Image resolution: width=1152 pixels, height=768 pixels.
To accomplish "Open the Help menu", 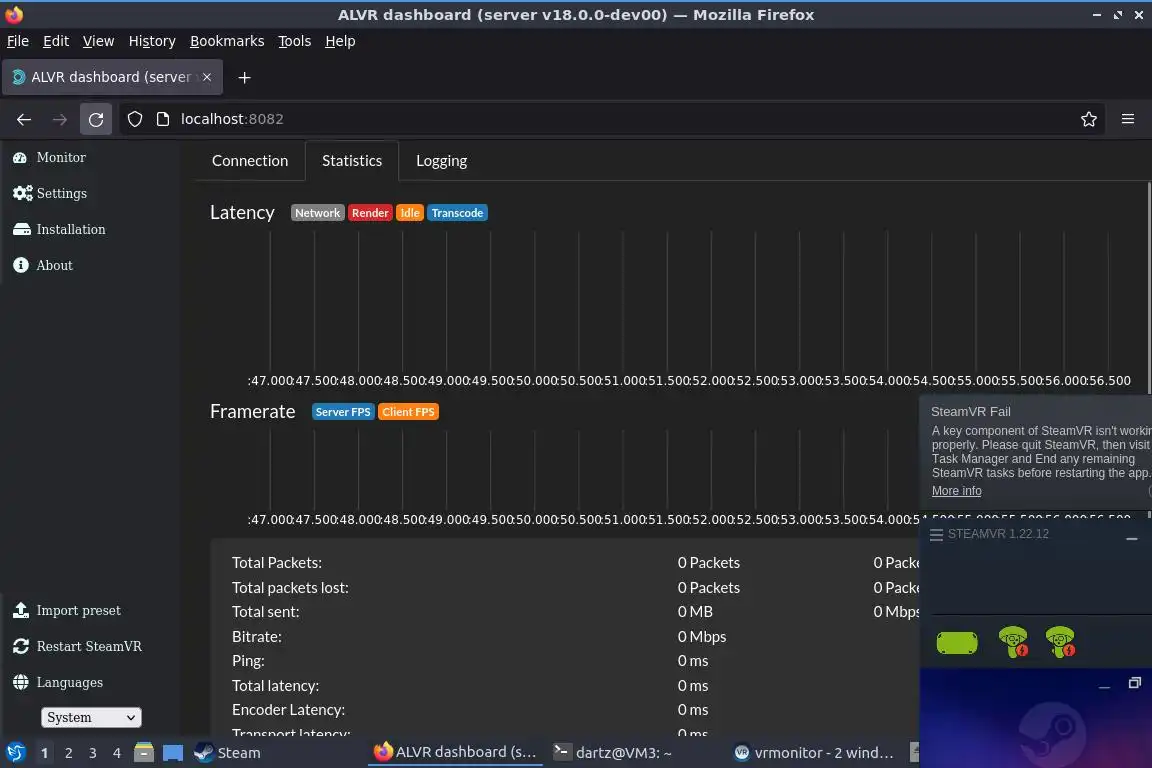I will coord(340,41).
